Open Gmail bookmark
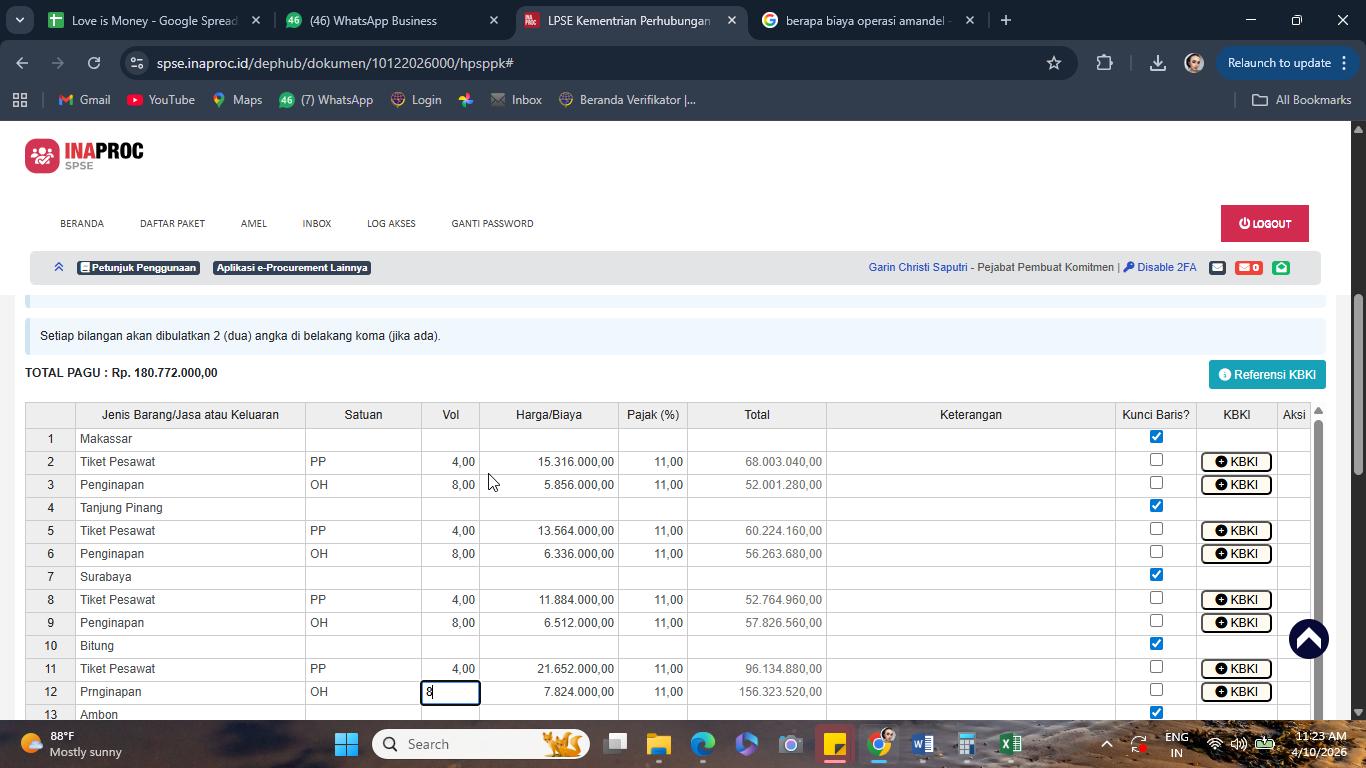The height and width of the screenshot is (768, 1366). pyautogui.click(x=84, y=100)
